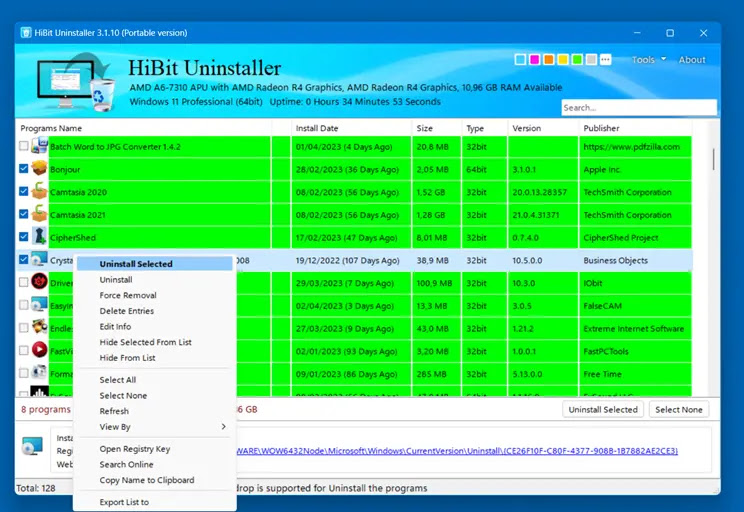Select the Extreme Internet Software publisher cell
Viewport: 744px width, 512px height.
pos(635,328)
